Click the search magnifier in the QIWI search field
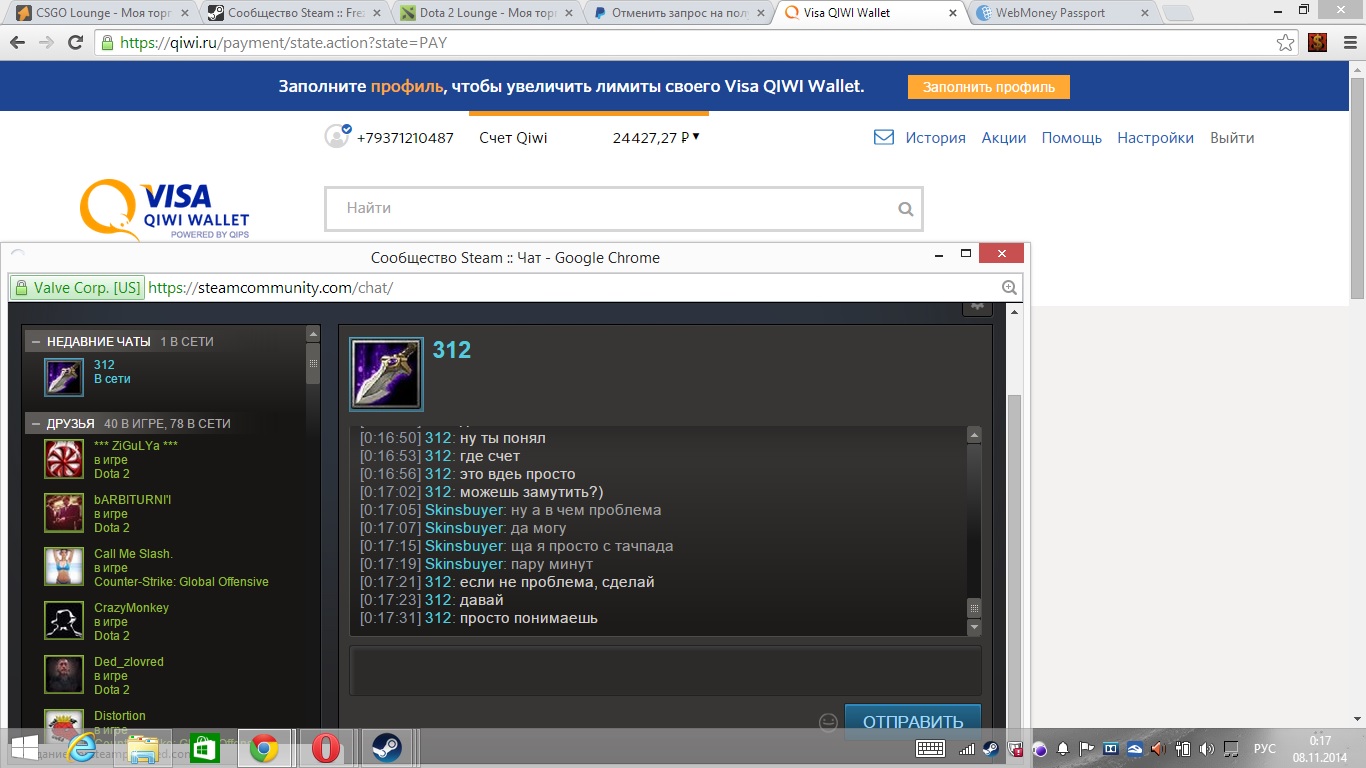 pos(906,209)
